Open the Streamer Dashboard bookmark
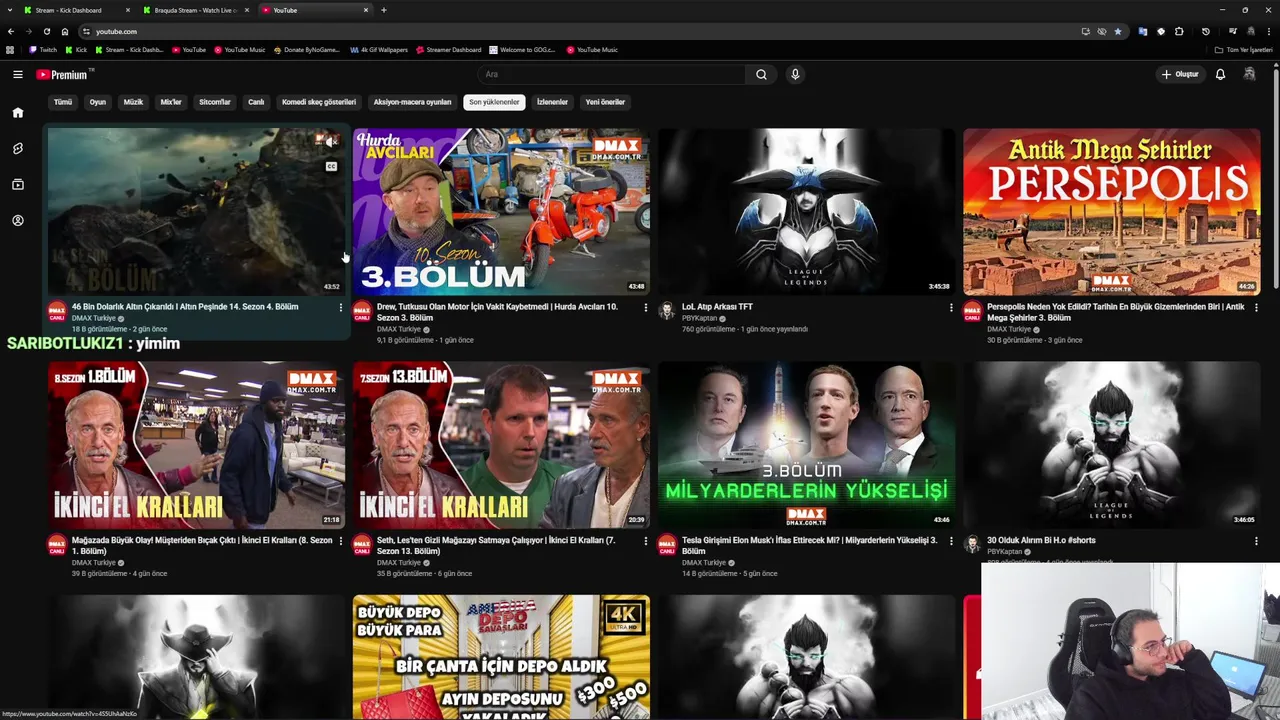The image size is (1280, 720). coord(450,50)
